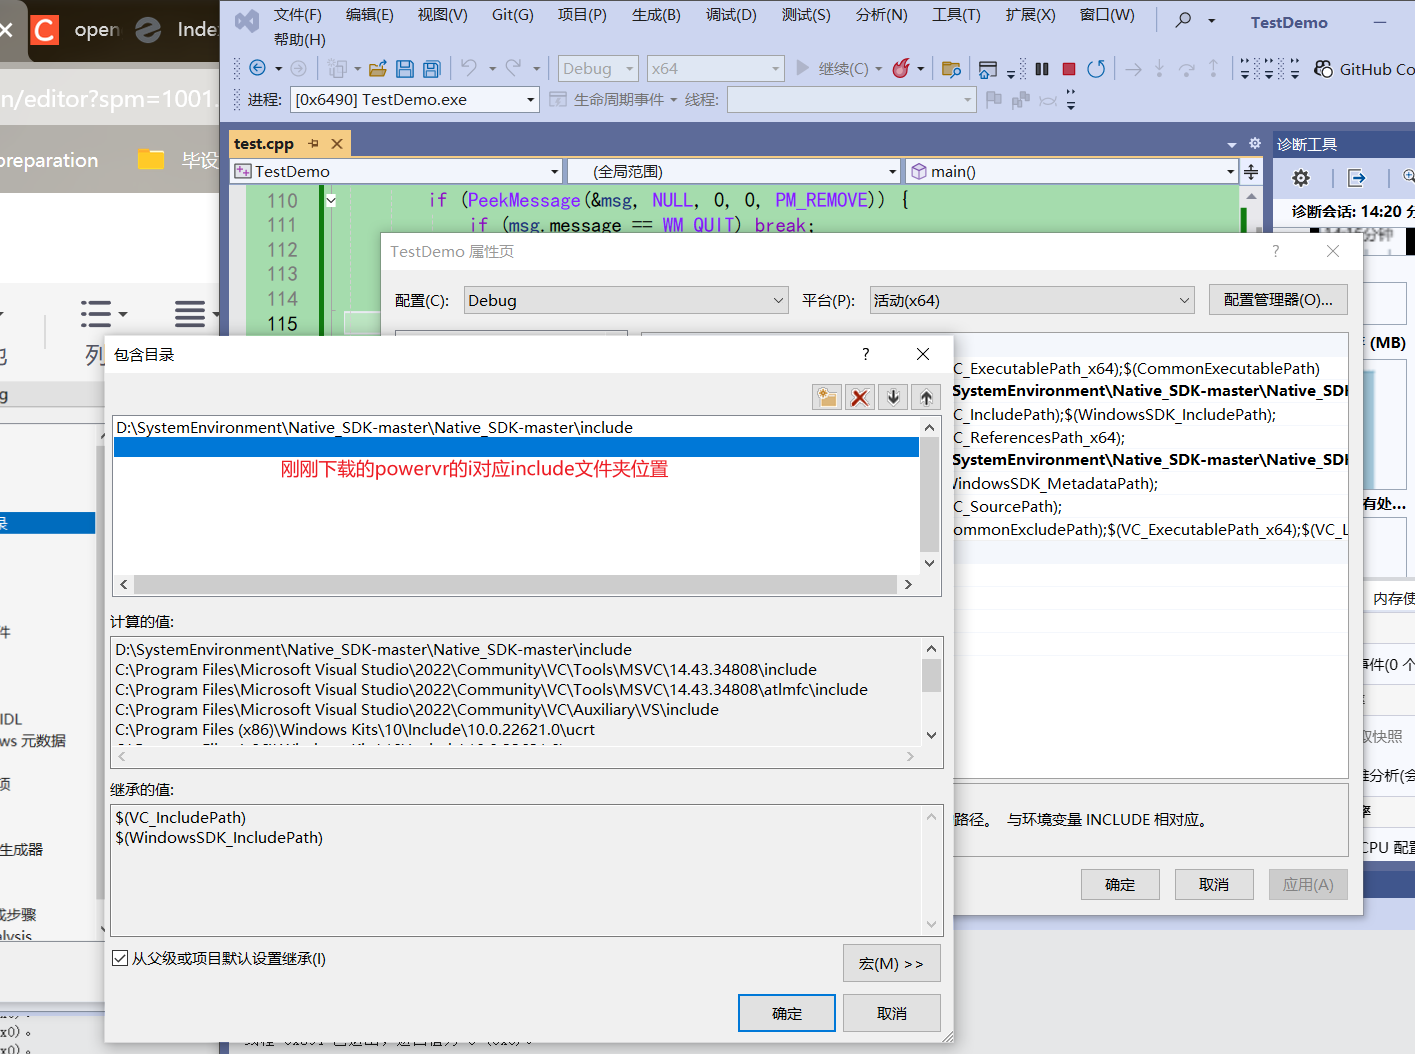Click export icon in diagnostic tools panel
Viewport: 1415px width, 1054px height.
point(1357,178)
